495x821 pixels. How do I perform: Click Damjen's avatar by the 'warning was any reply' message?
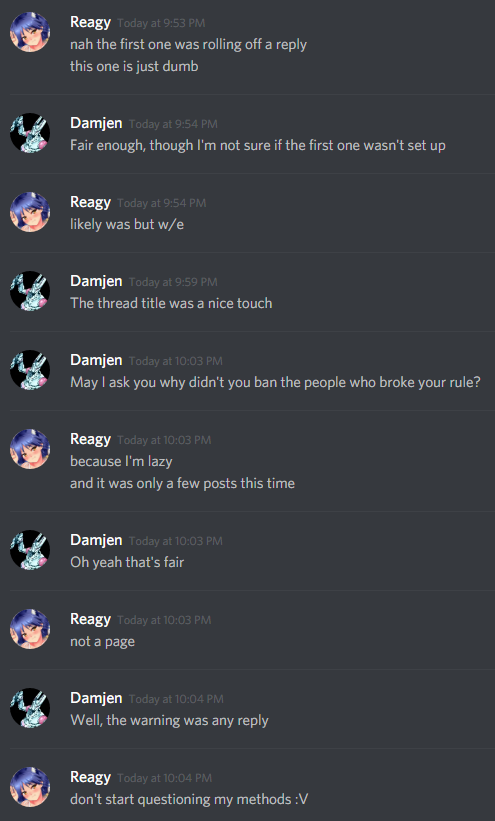pos(30,708)
